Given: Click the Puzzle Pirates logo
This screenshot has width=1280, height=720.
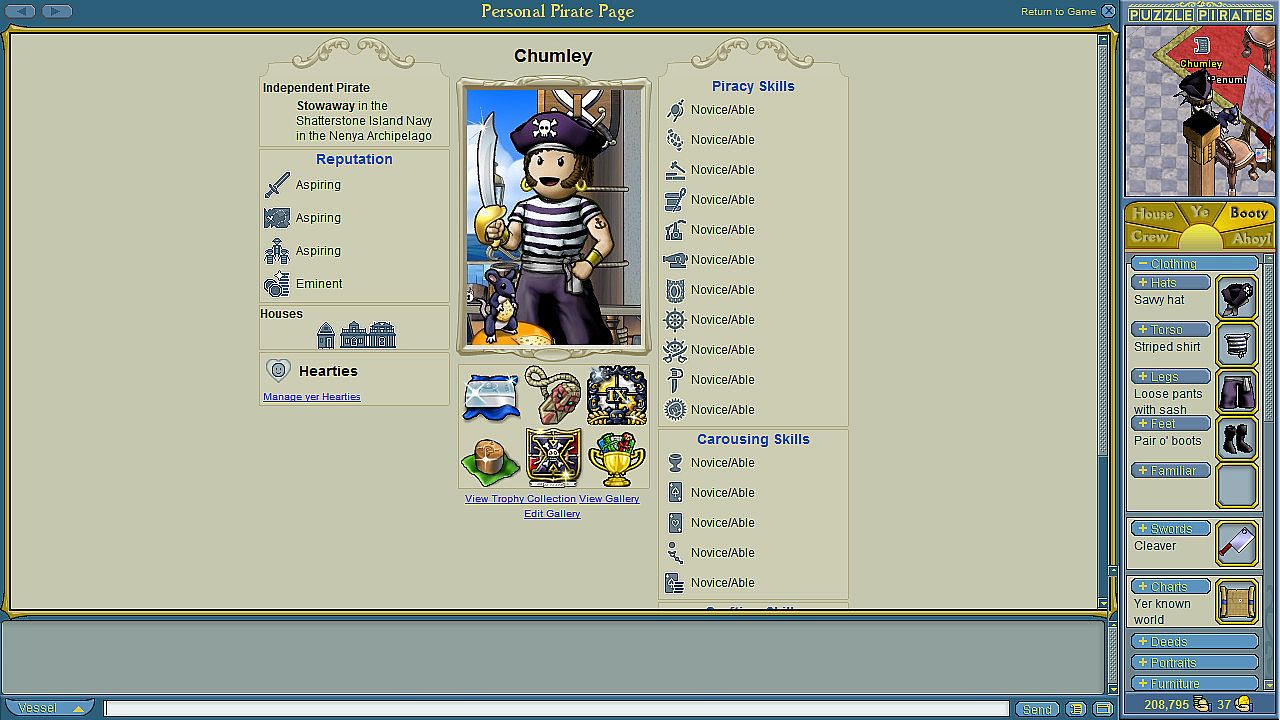Looking at the screenshot, I should point(1200,14).
